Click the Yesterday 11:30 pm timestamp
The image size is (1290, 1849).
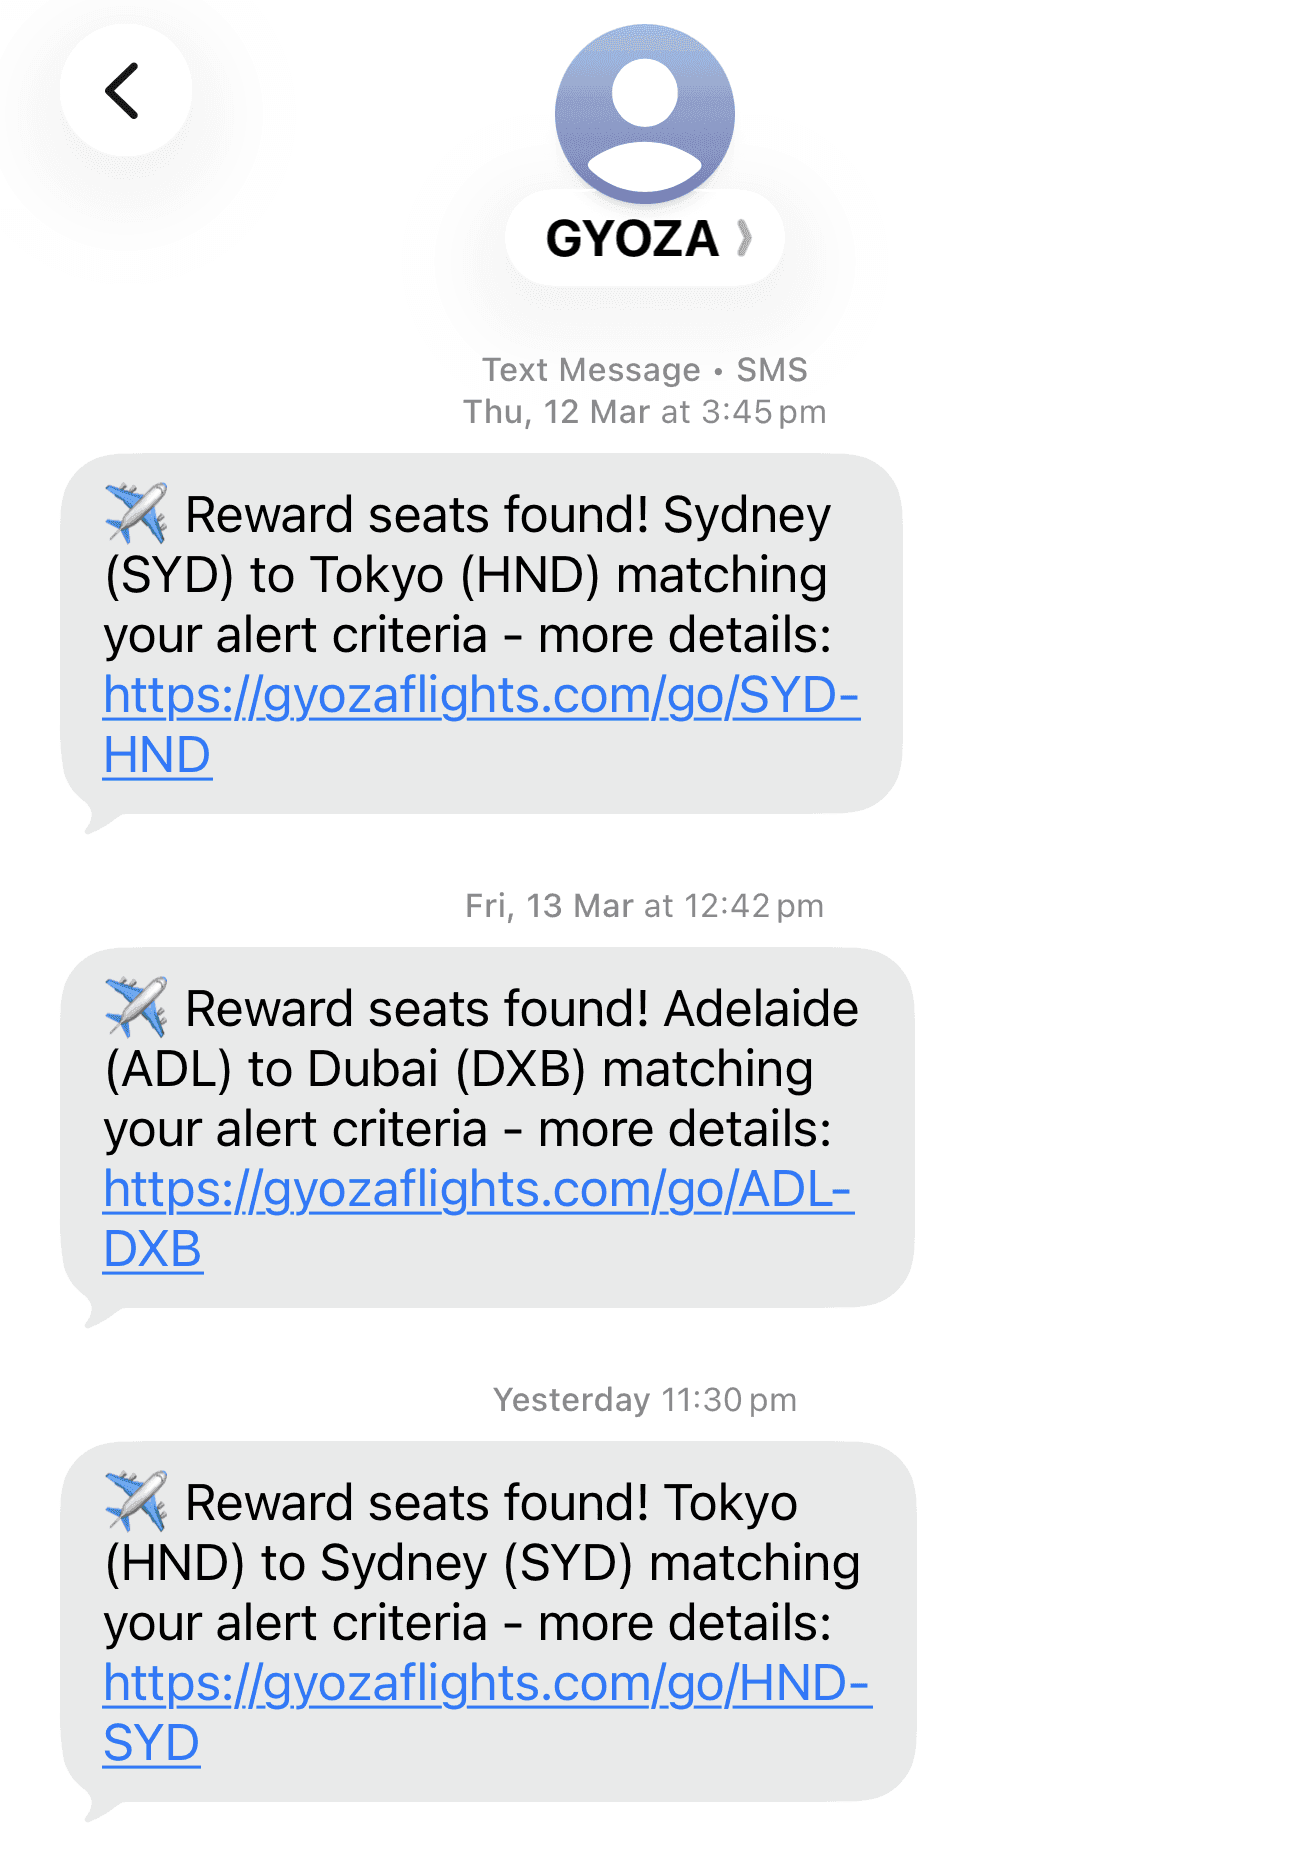click(644, 1400)
